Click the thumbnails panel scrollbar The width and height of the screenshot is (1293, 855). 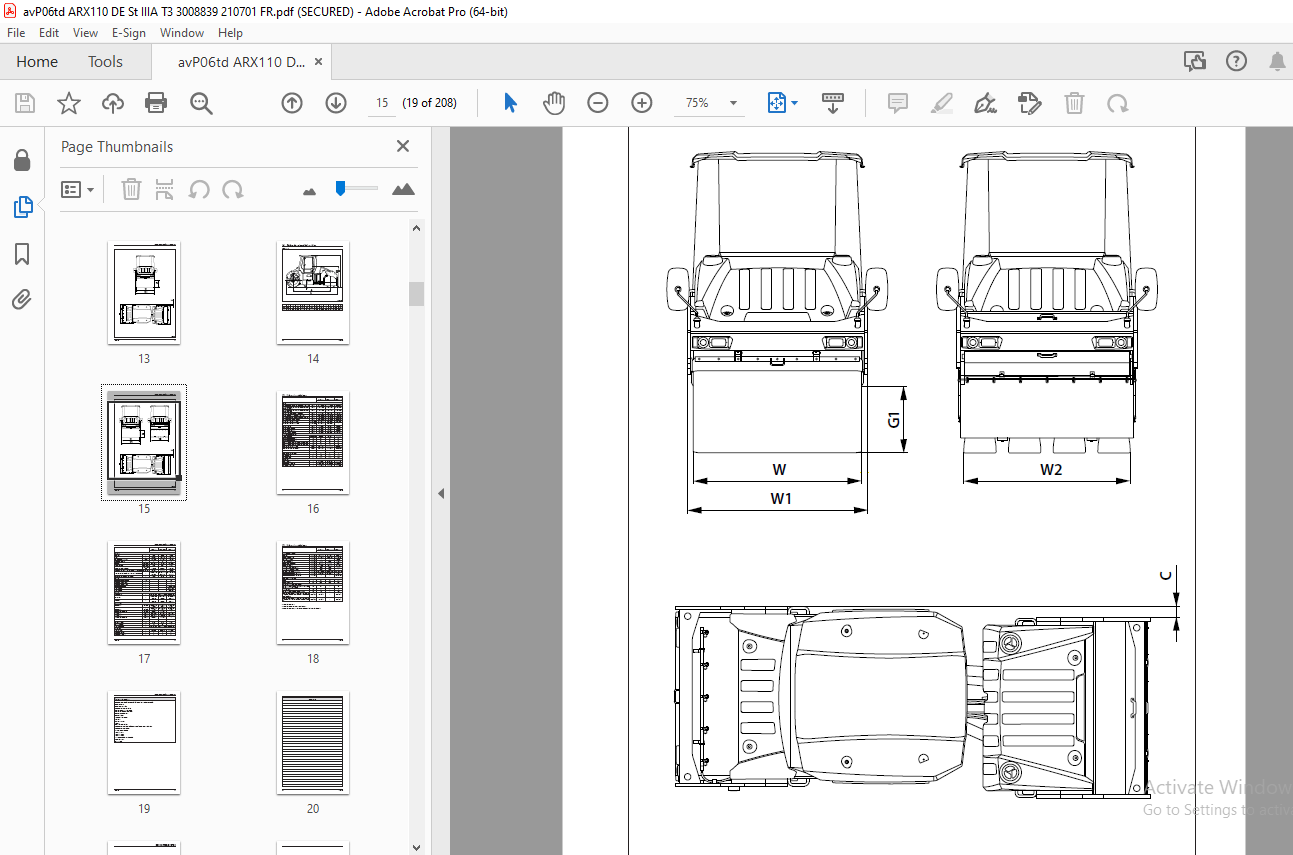pos(417,293)
